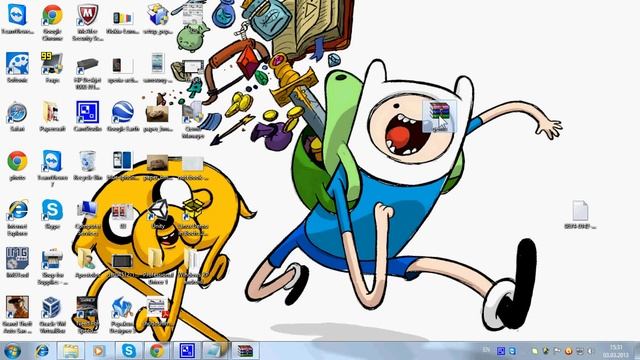Select the TeamViewer icon in the top-left corner
The width and height of the screenshot is (640, 360).
[x=17, y=15]
